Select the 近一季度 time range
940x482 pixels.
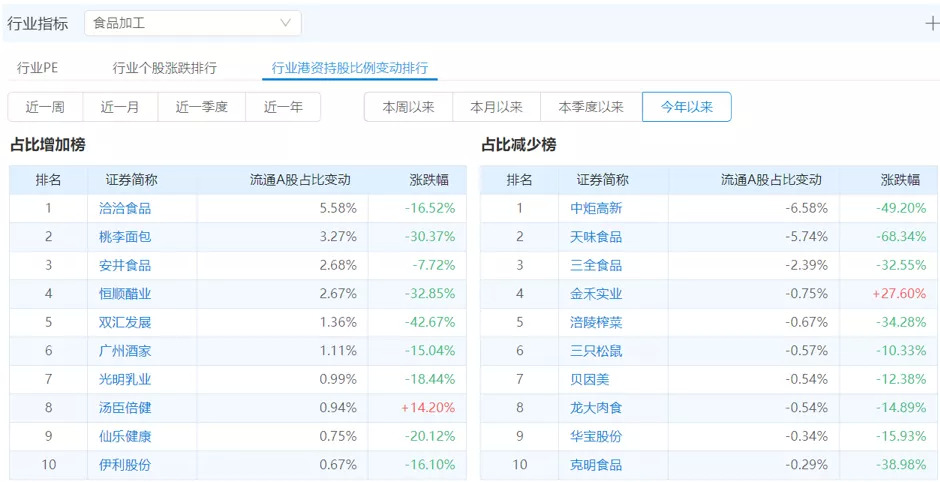point(201,107)
